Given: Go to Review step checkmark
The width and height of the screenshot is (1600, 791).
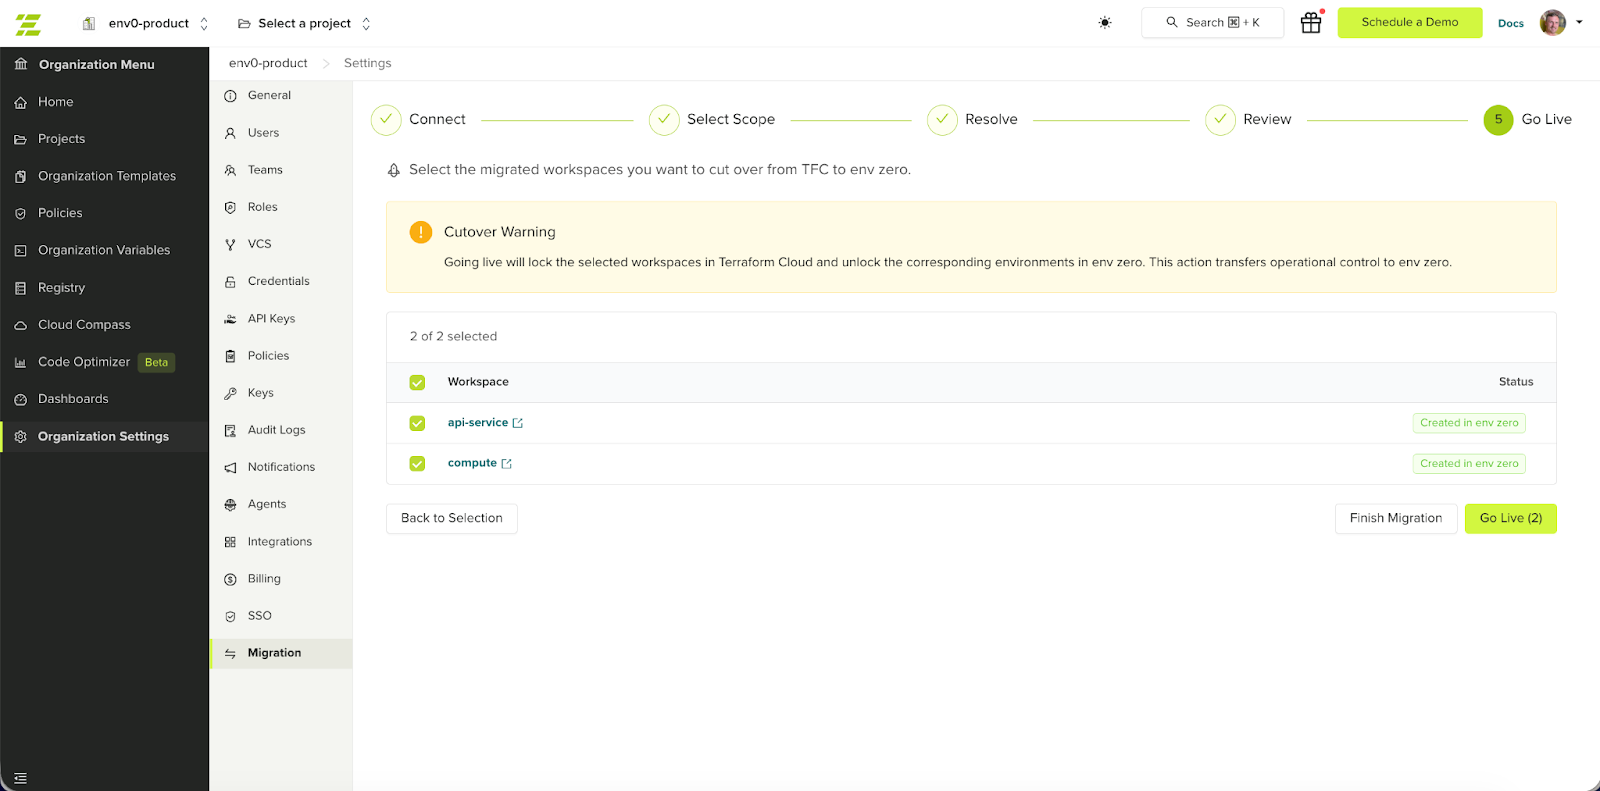Looking at the screenshot, I should pyautogui.click(x=1220, y=120).
